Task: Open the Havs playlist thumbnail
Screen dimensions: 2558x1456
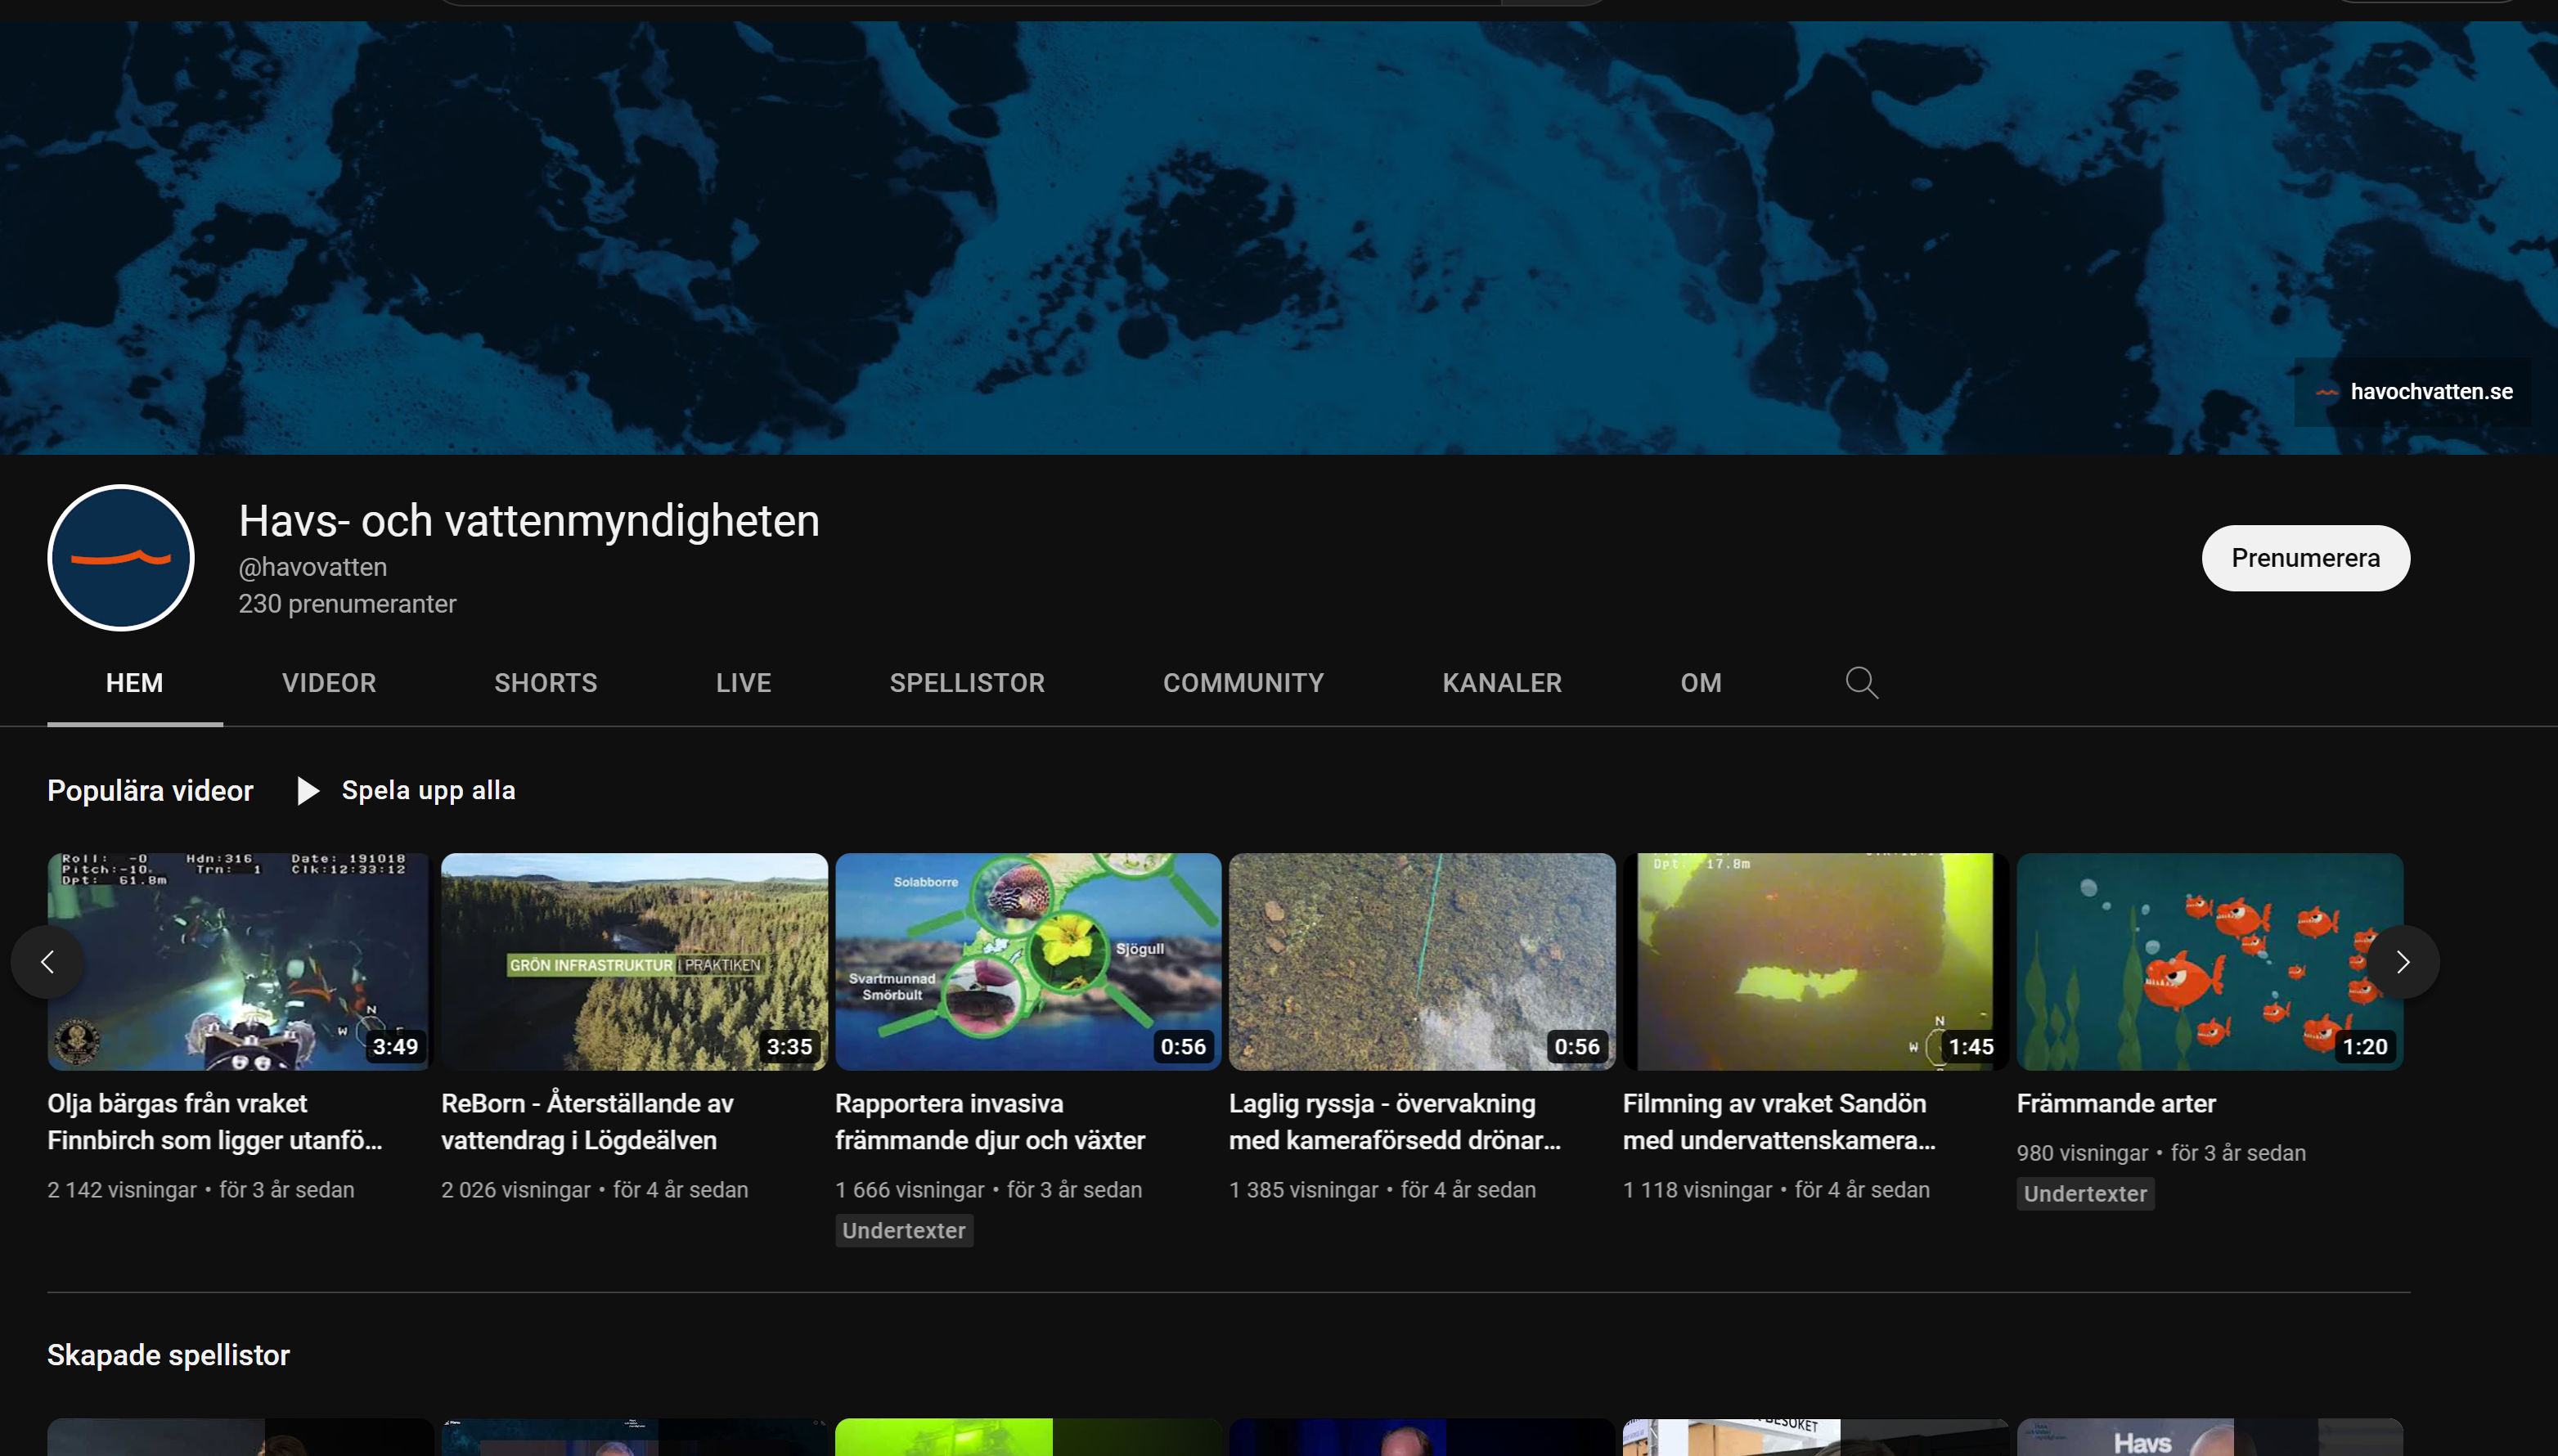Action: 2210,1437
